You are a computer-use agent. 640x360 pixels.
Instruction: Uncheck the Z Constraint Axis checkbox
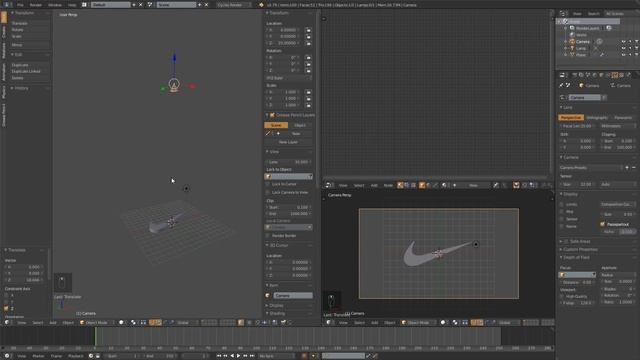pyautogui.click(x=6, y=308)
